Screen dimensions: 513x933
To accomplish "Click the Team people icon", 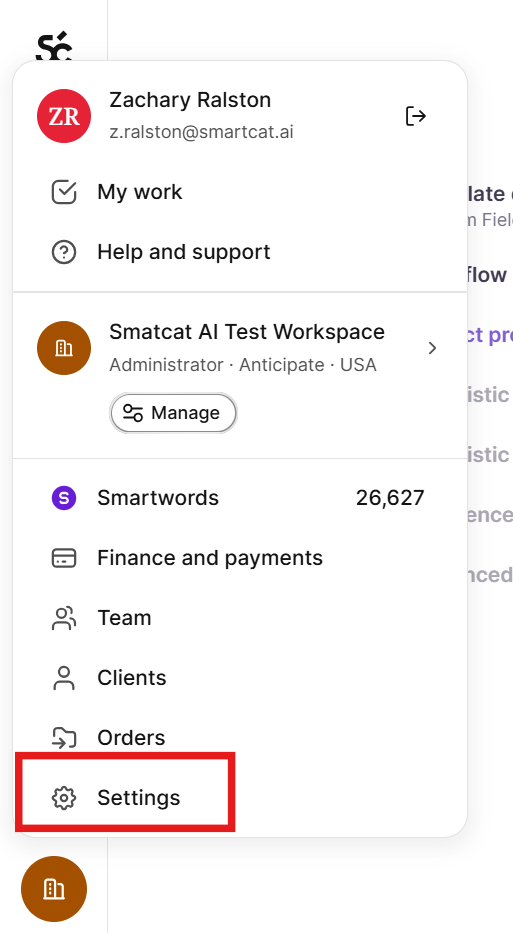I will (x=64, y=618).
